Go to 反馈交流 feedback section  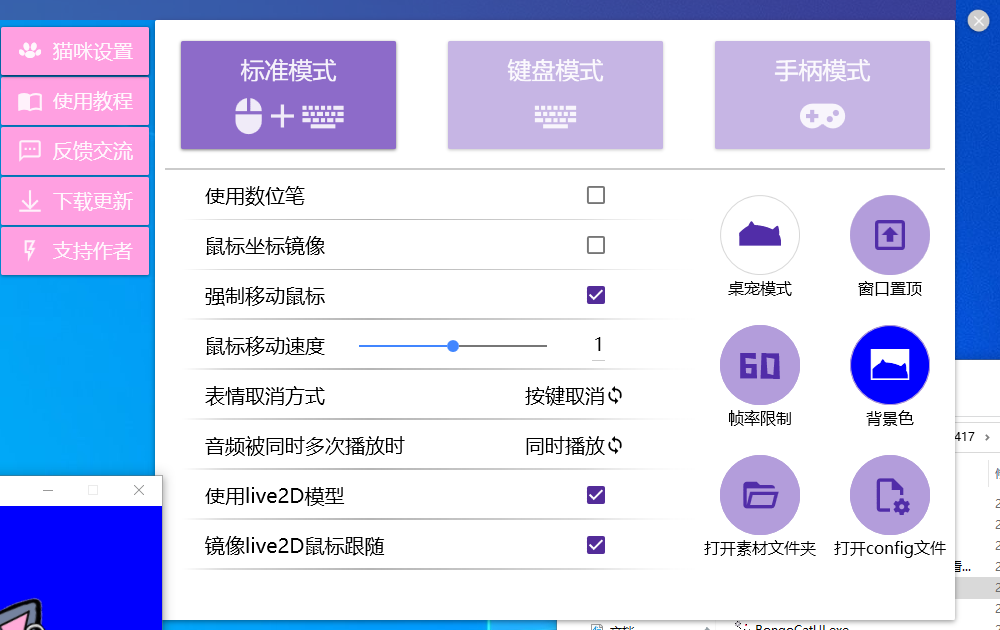(75, 151)
